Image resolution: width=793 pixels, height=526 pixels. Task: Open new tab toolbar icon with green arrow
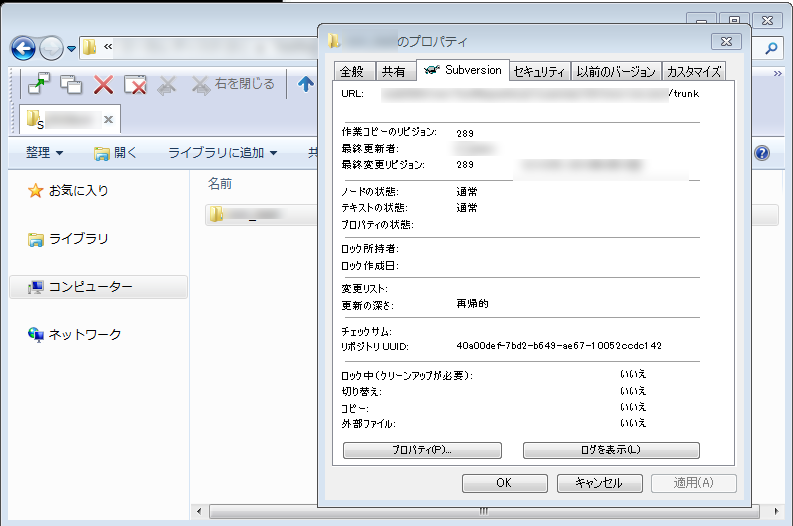tap(39, 84)
